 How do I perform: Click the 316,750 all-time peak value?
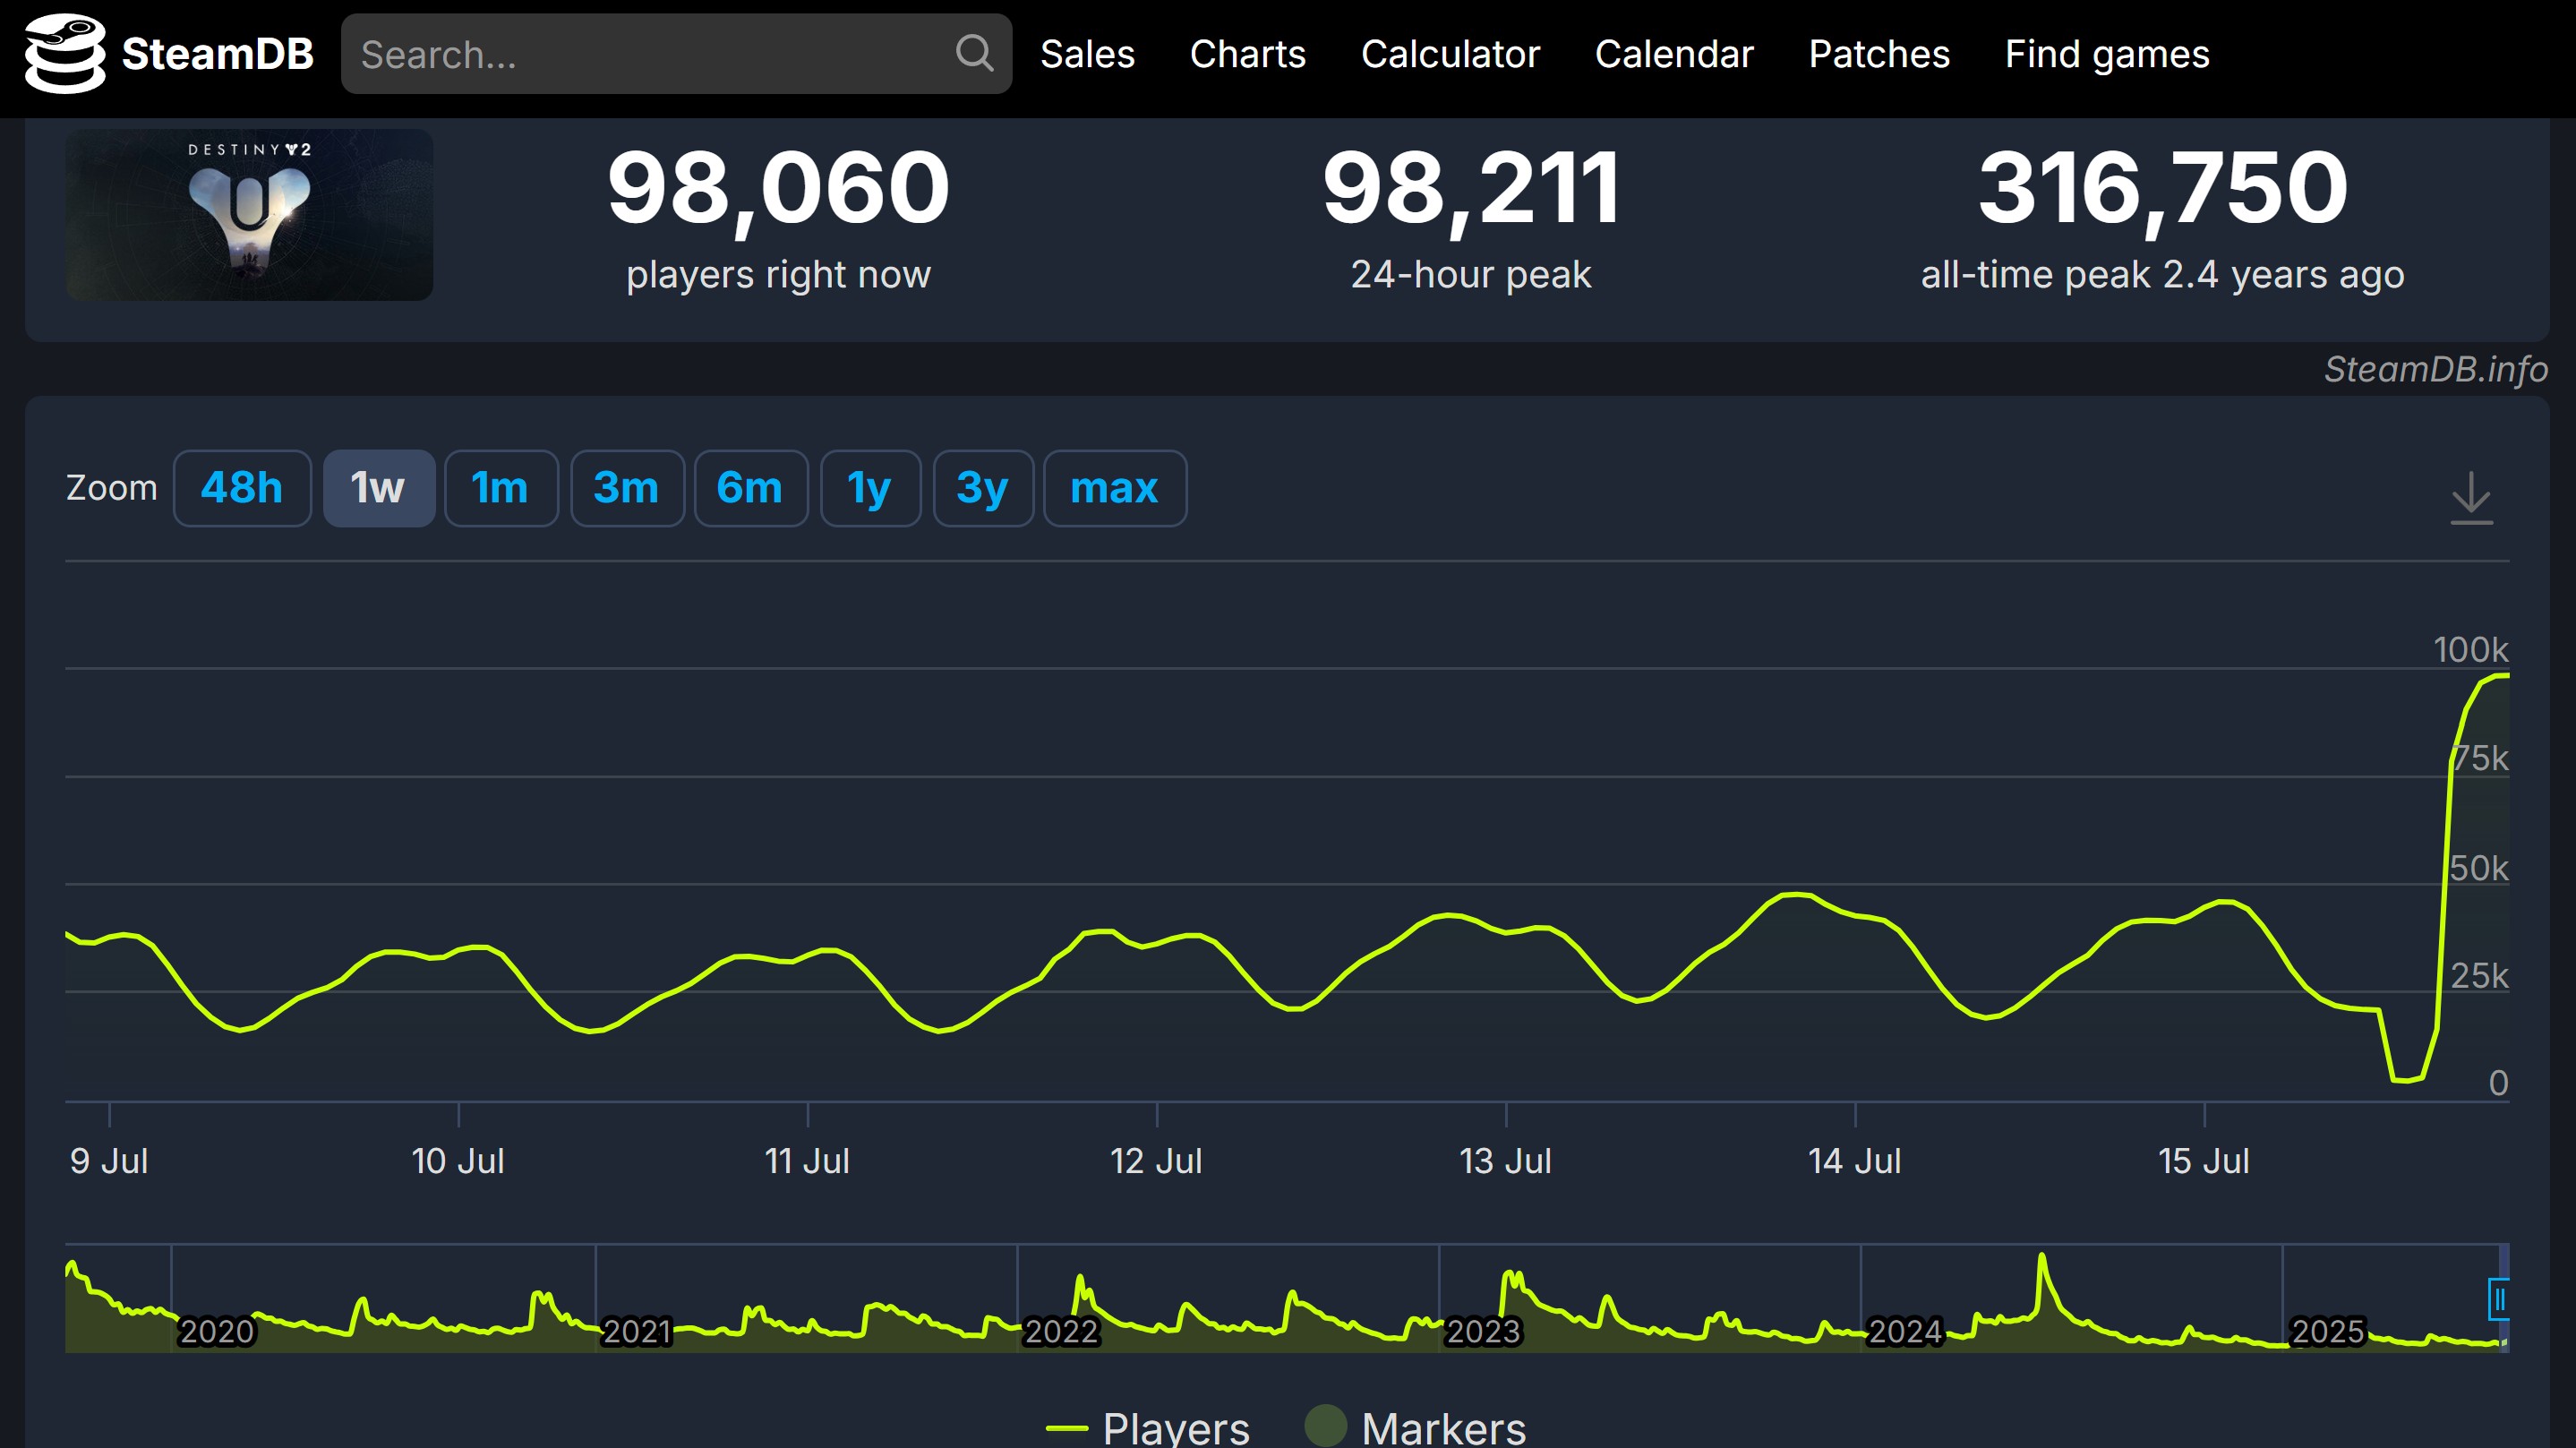click(x=2162, y=189)
